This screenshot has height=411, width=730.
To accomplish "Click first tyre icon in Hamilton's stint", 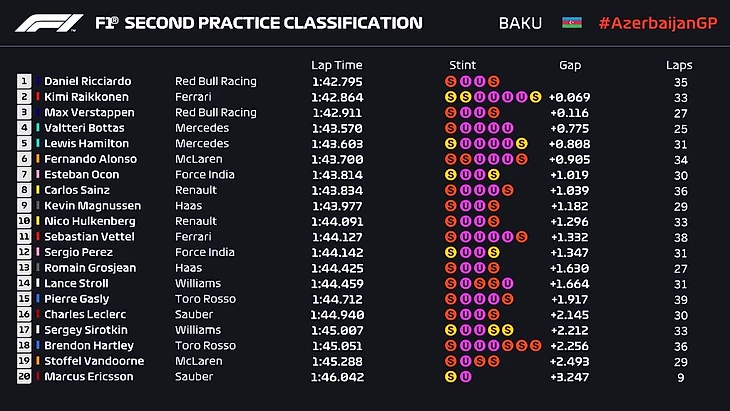I will point(452,144).
